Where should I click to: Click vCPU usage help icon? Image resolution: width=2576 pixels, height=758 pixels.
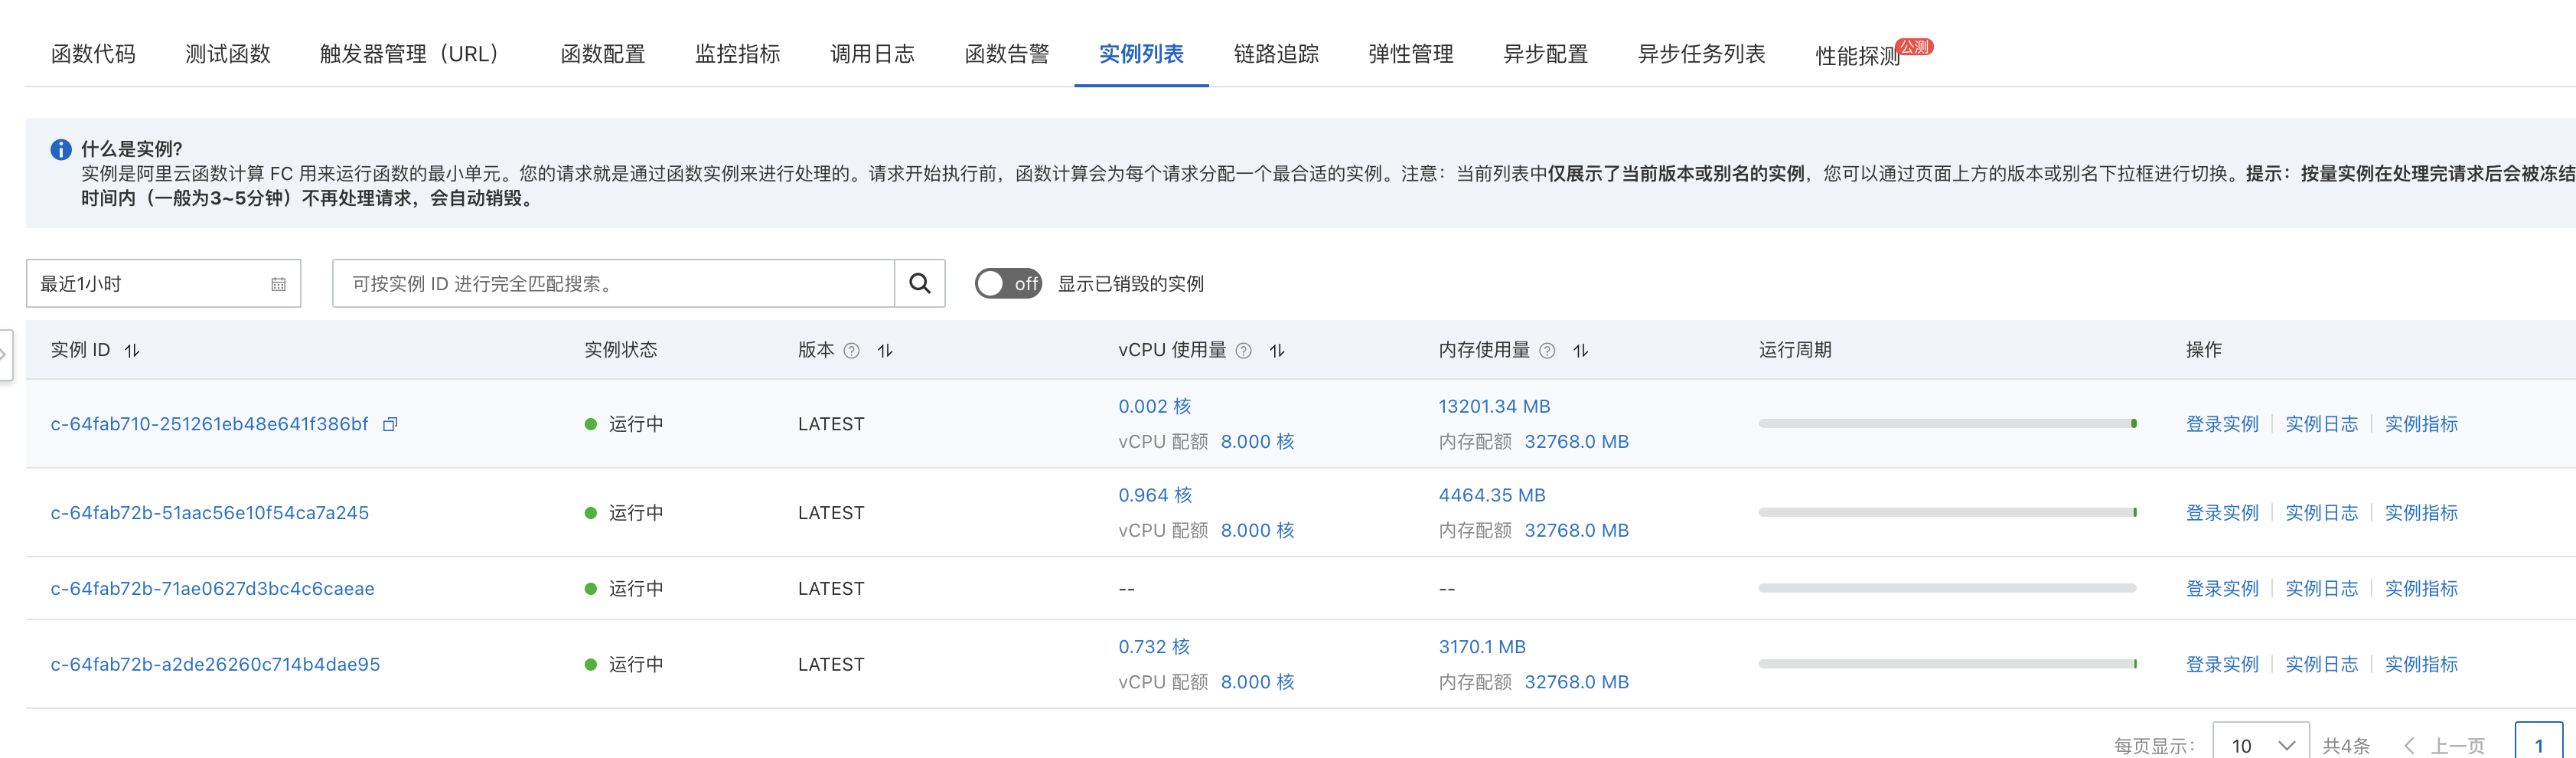1244,351
